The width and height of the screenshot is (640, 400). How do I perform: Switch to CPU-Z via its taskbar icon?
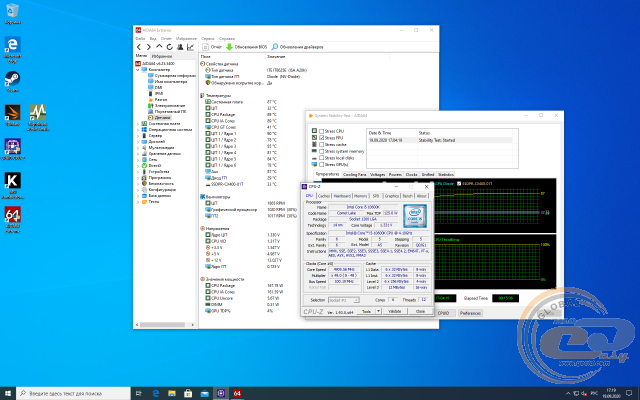[221, 393]
